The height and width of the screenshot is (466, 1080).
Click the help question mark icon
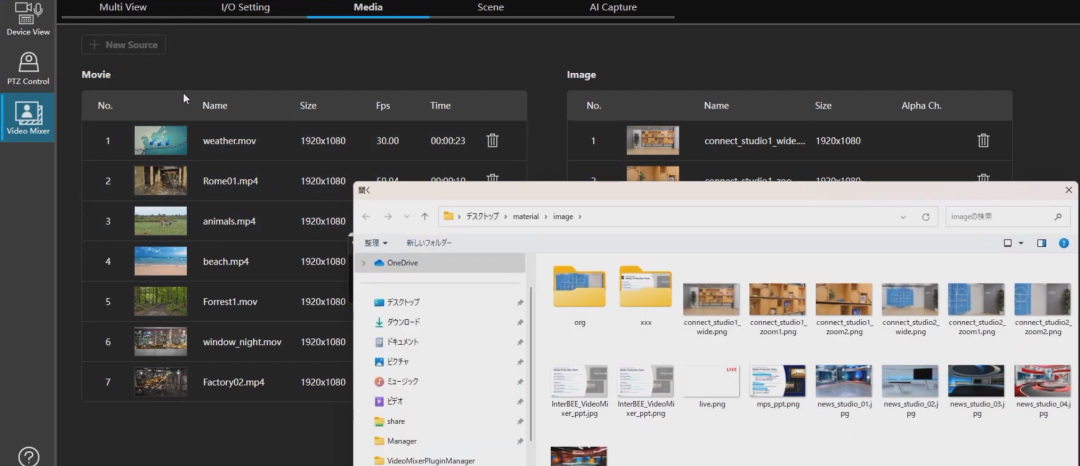click(x=28, y=456)
